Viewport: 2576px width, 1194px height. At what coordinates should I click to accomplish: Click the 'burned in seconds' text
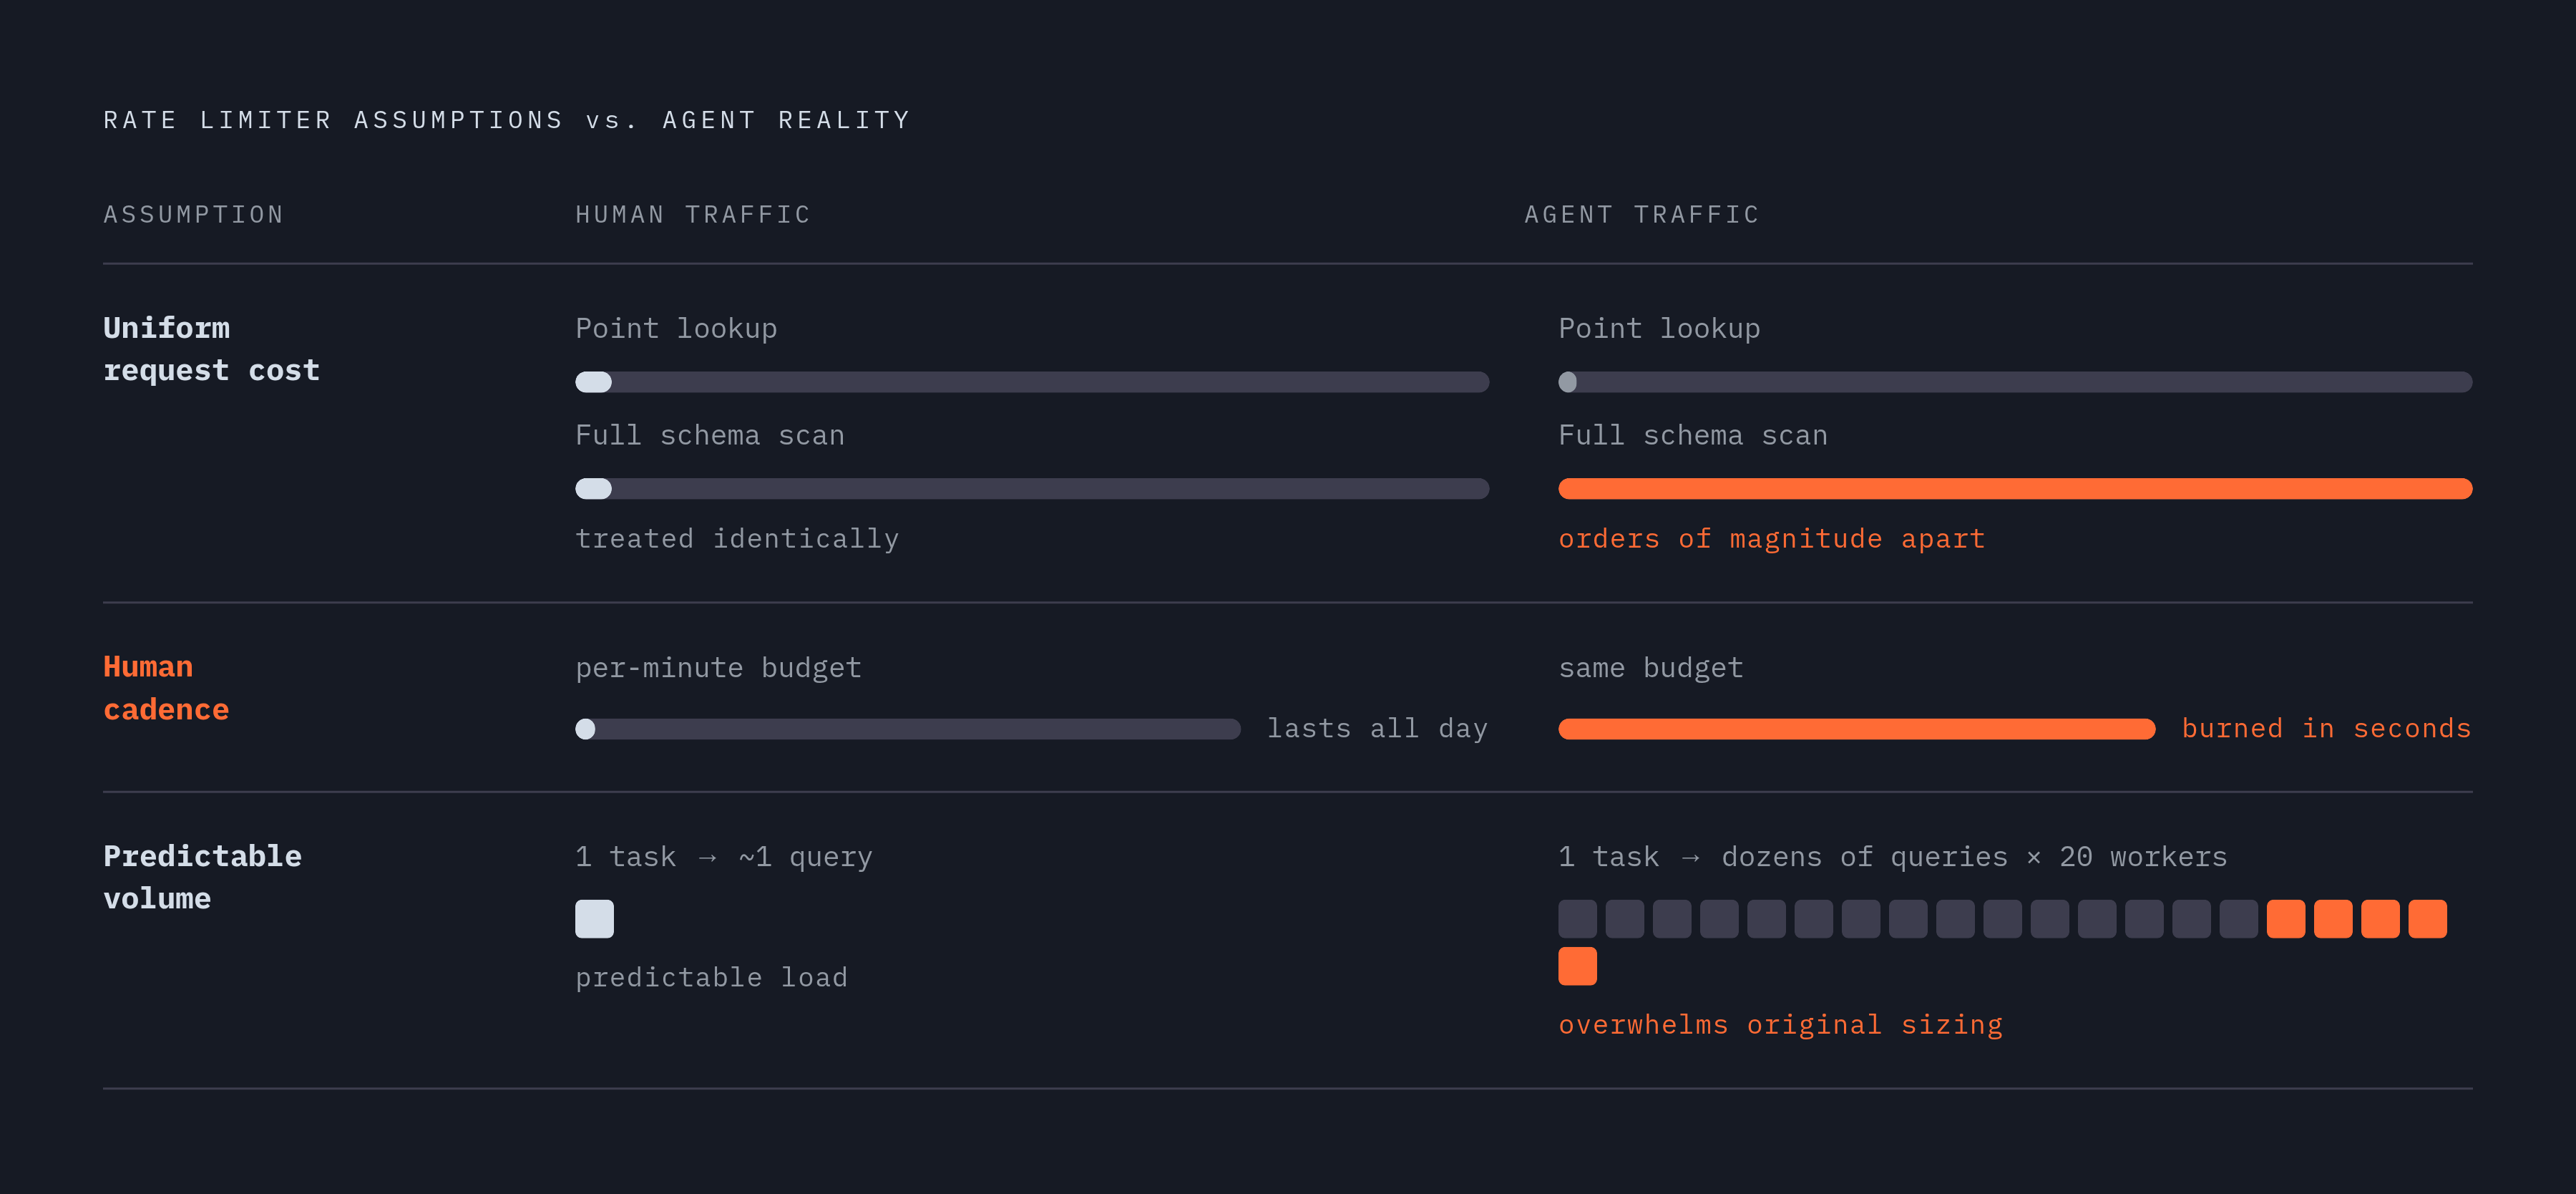tap(2326, 728)
